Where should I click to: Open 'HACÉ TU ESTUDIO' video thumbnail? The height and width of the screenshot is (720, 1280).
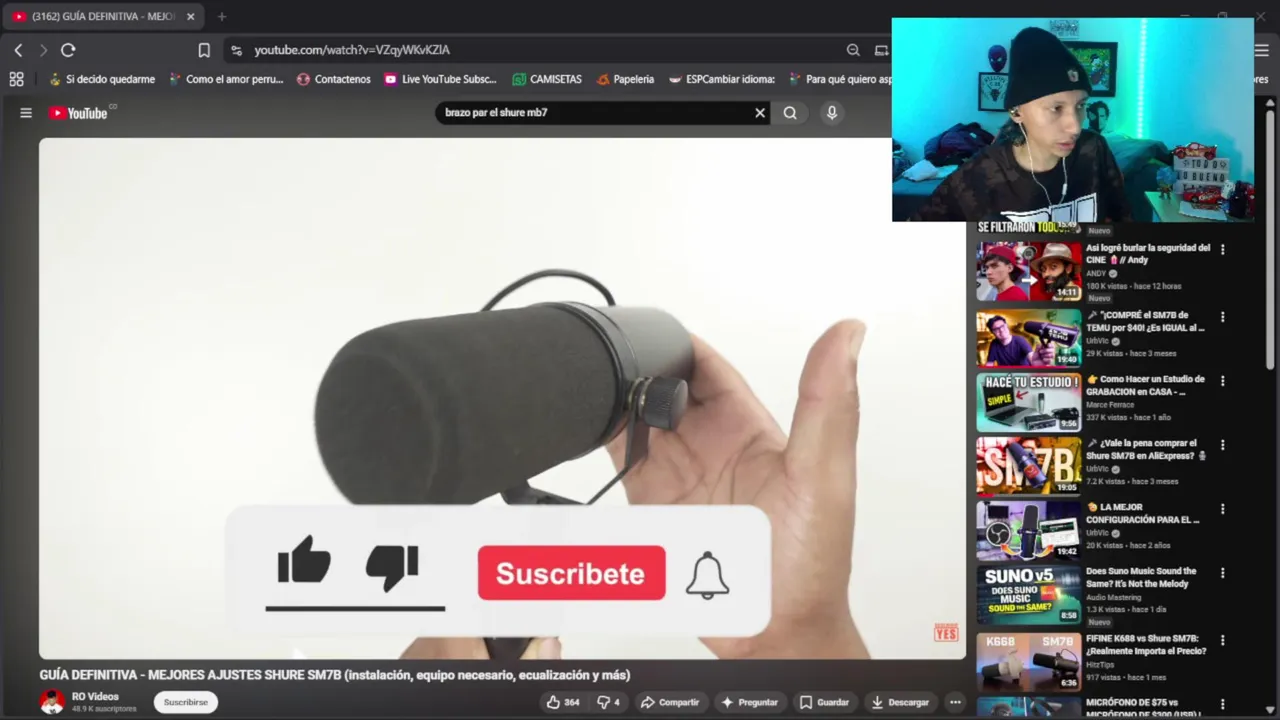(1028, 403)
